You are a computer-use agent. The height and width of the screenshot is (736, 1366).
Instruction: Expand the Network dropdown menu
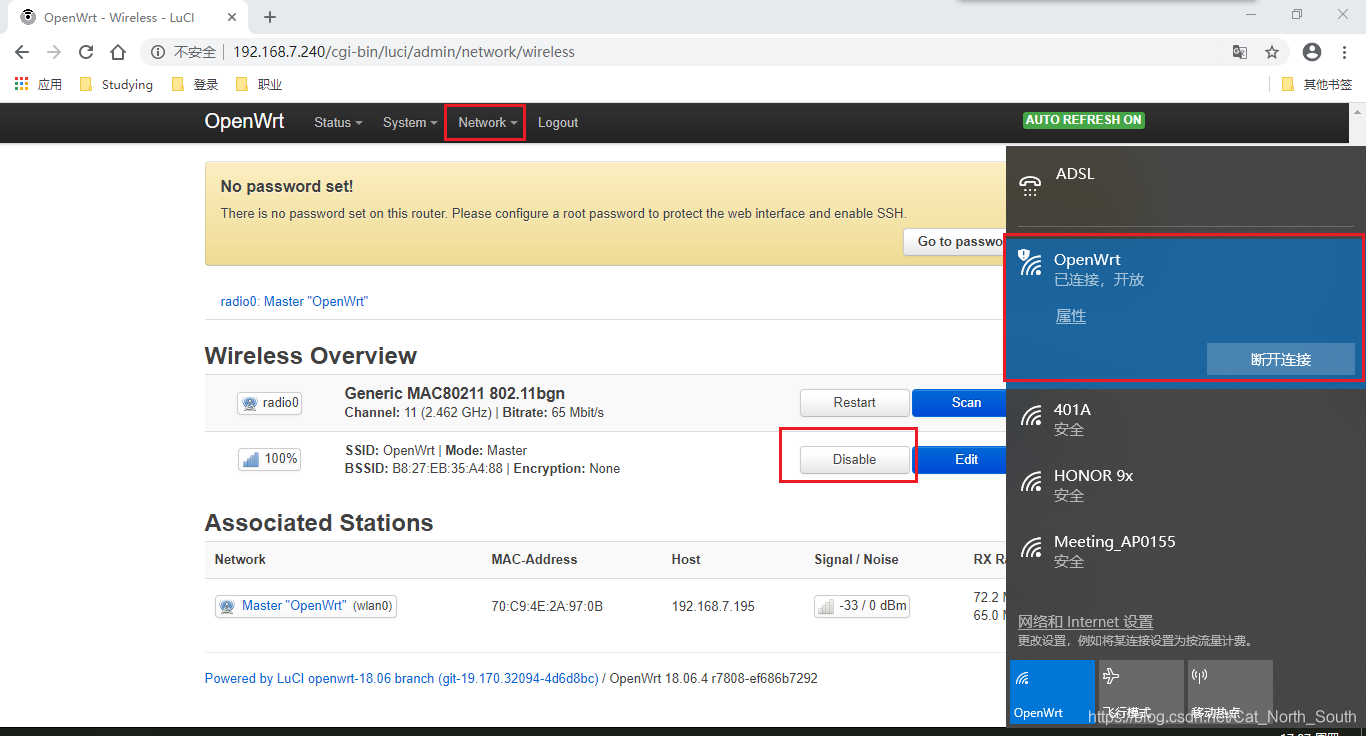(488, 122)
